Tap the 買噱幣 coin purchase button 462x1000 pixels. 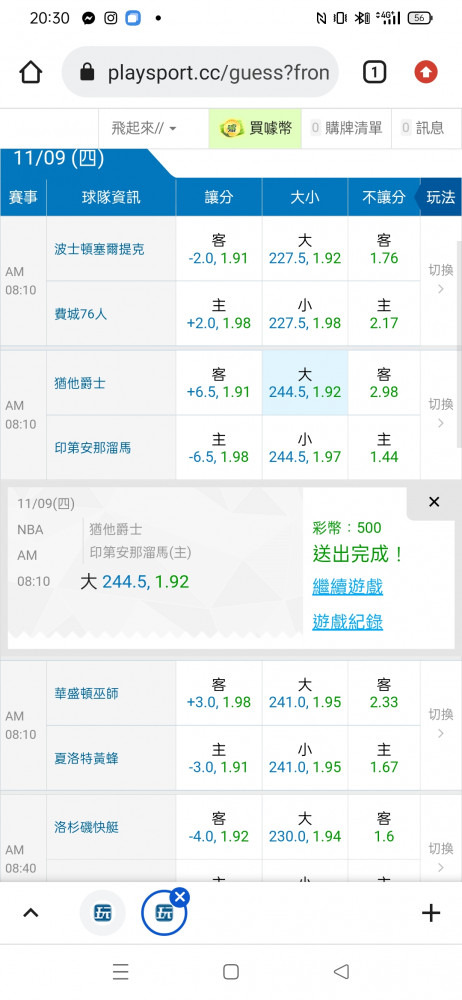coord(255,128)
